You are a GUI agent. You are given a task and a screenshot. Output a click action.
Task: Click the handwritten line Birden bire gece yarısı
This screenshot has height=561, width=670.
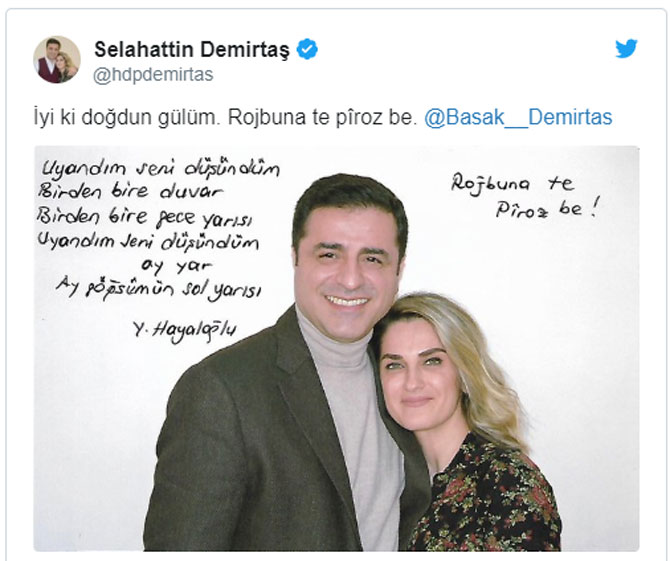click(x=144, y=217)
